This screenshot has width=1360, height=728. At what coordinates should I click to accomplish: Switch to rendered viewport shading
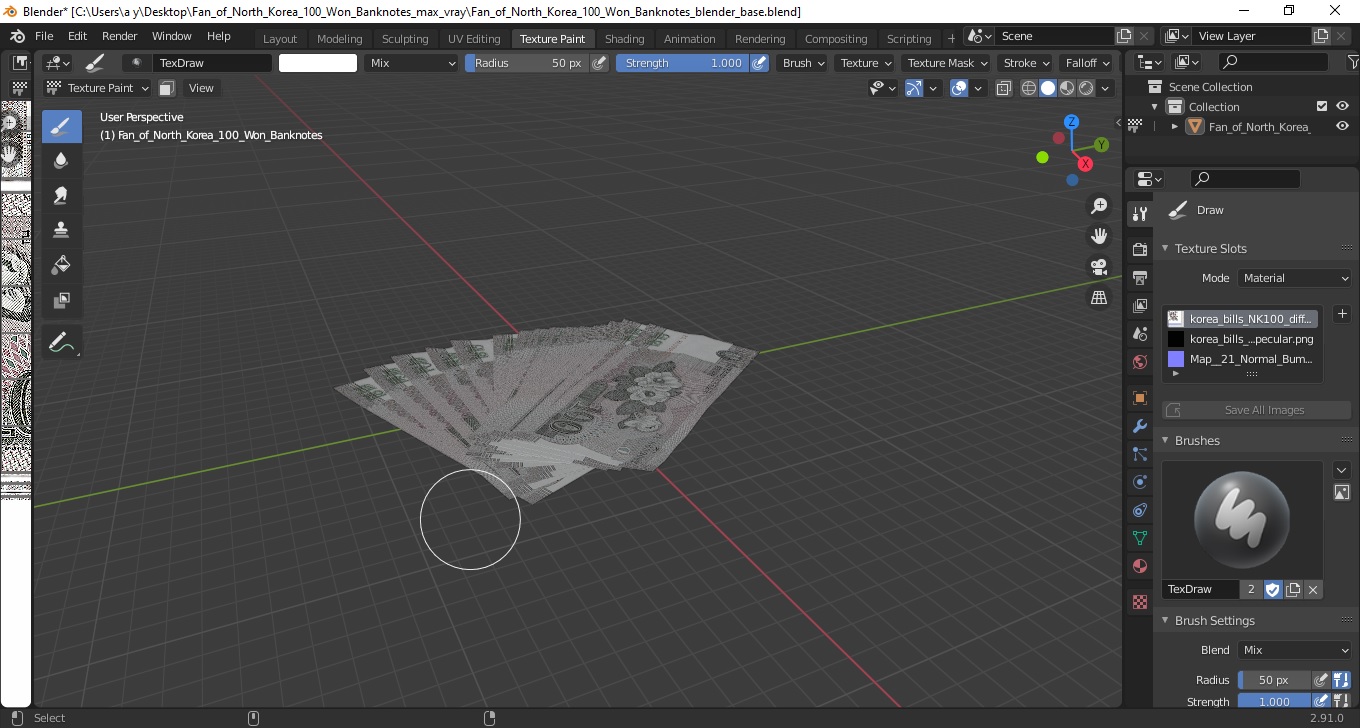point(1086,88)
